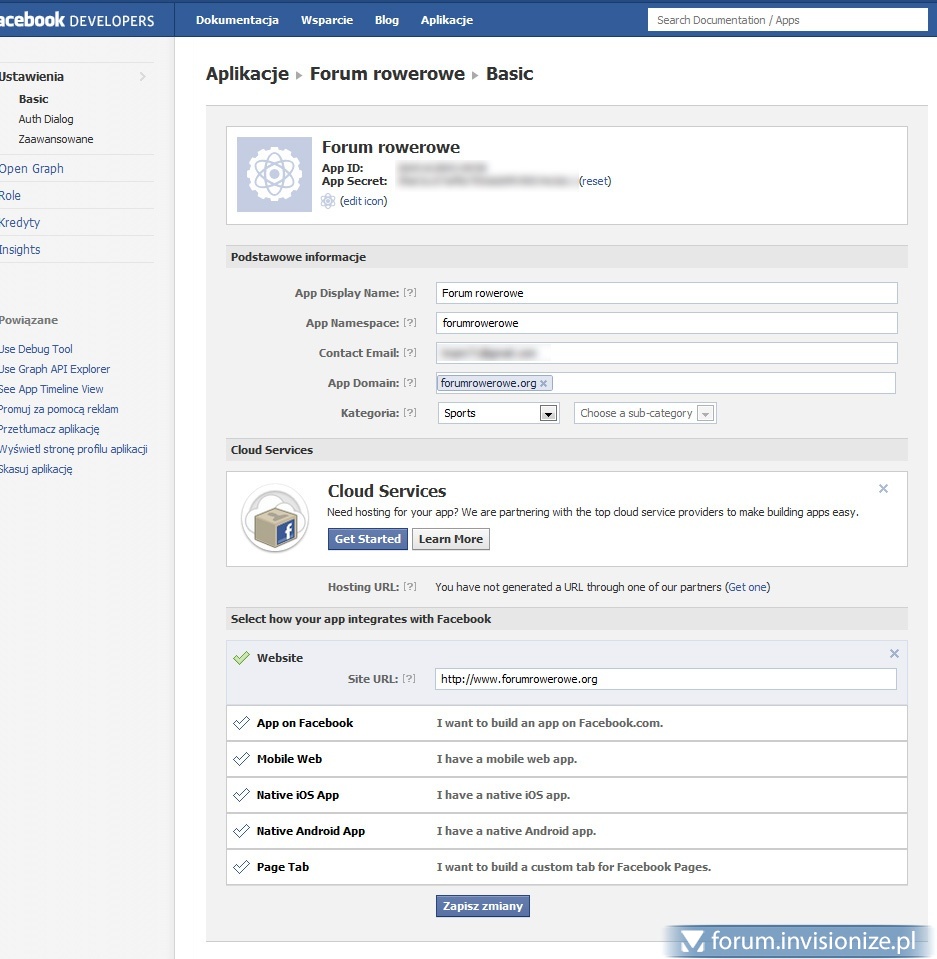
Task: Click help [?] next to App Namespace
Action: click(409, 323)
